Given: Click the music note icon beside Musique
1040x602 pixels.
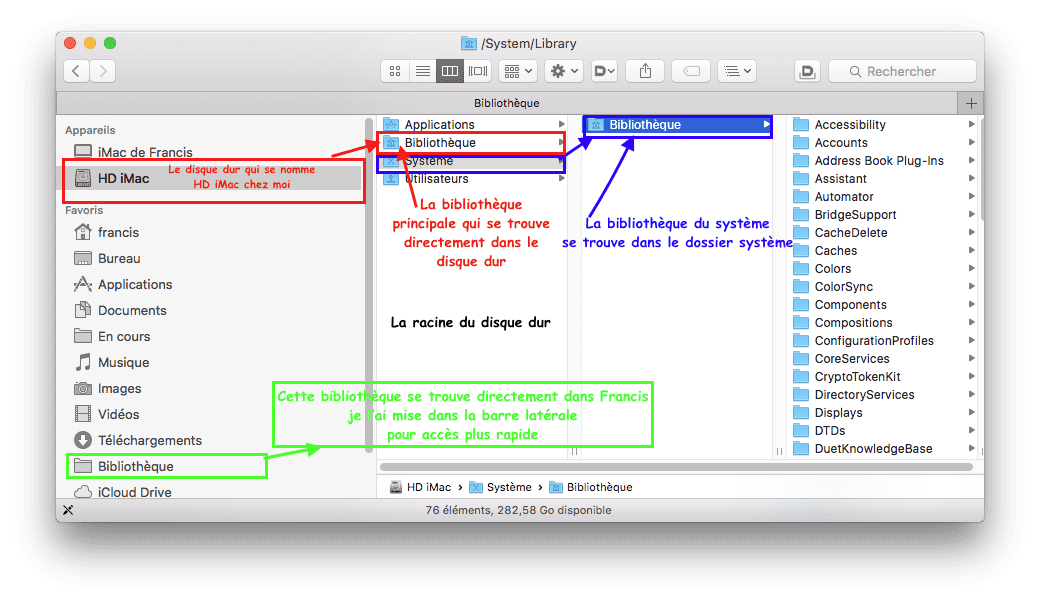Looking at the screenshot, I should [x=83, y=362].
